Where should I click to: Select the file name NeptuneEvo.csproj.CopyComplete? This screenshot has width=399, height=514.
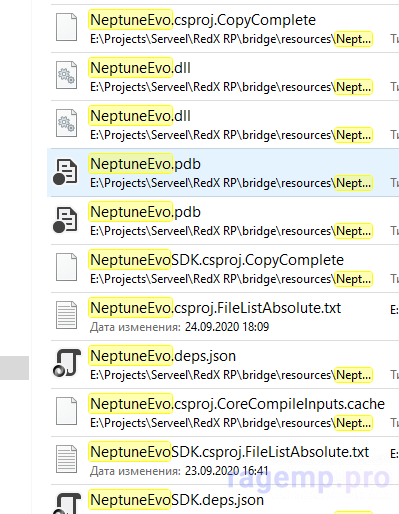click(203, 20)
